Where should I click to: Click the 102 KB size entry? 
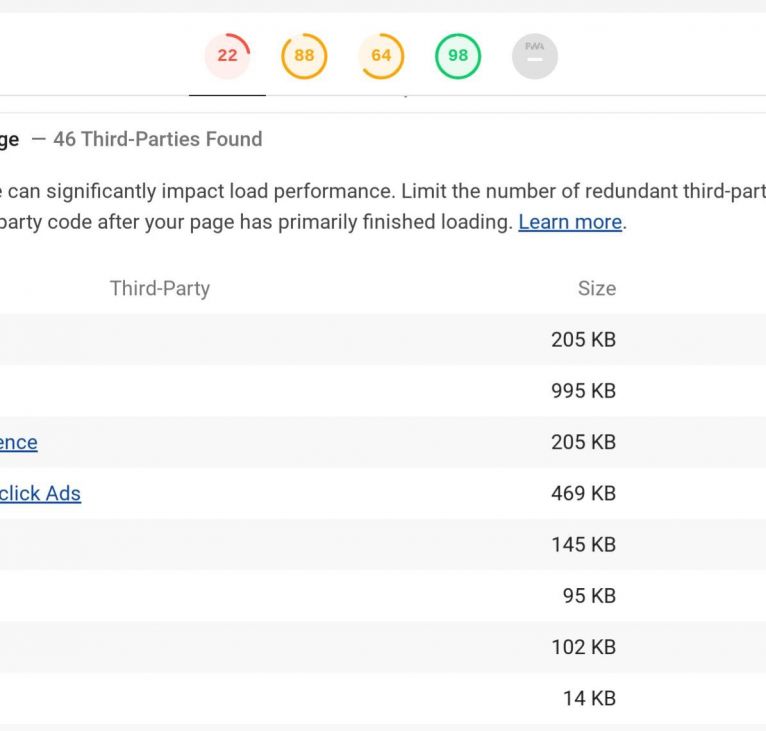(x=583, y=647)
